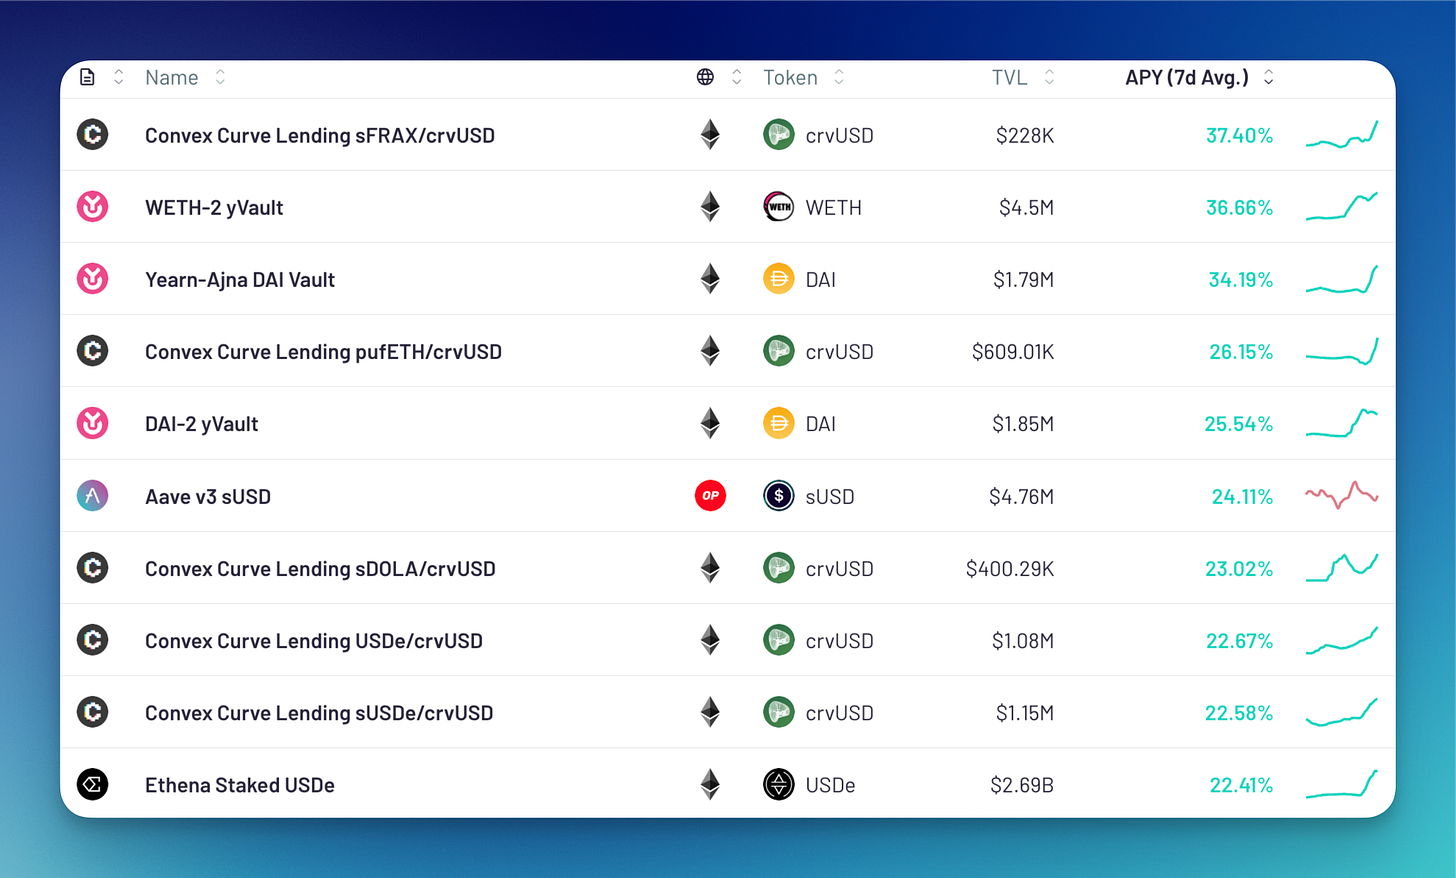The height and width of the screenshot is (878, 1456).
Task: Click the DAI token icon in DAI-2 yVault row
Action: [778, 423]
